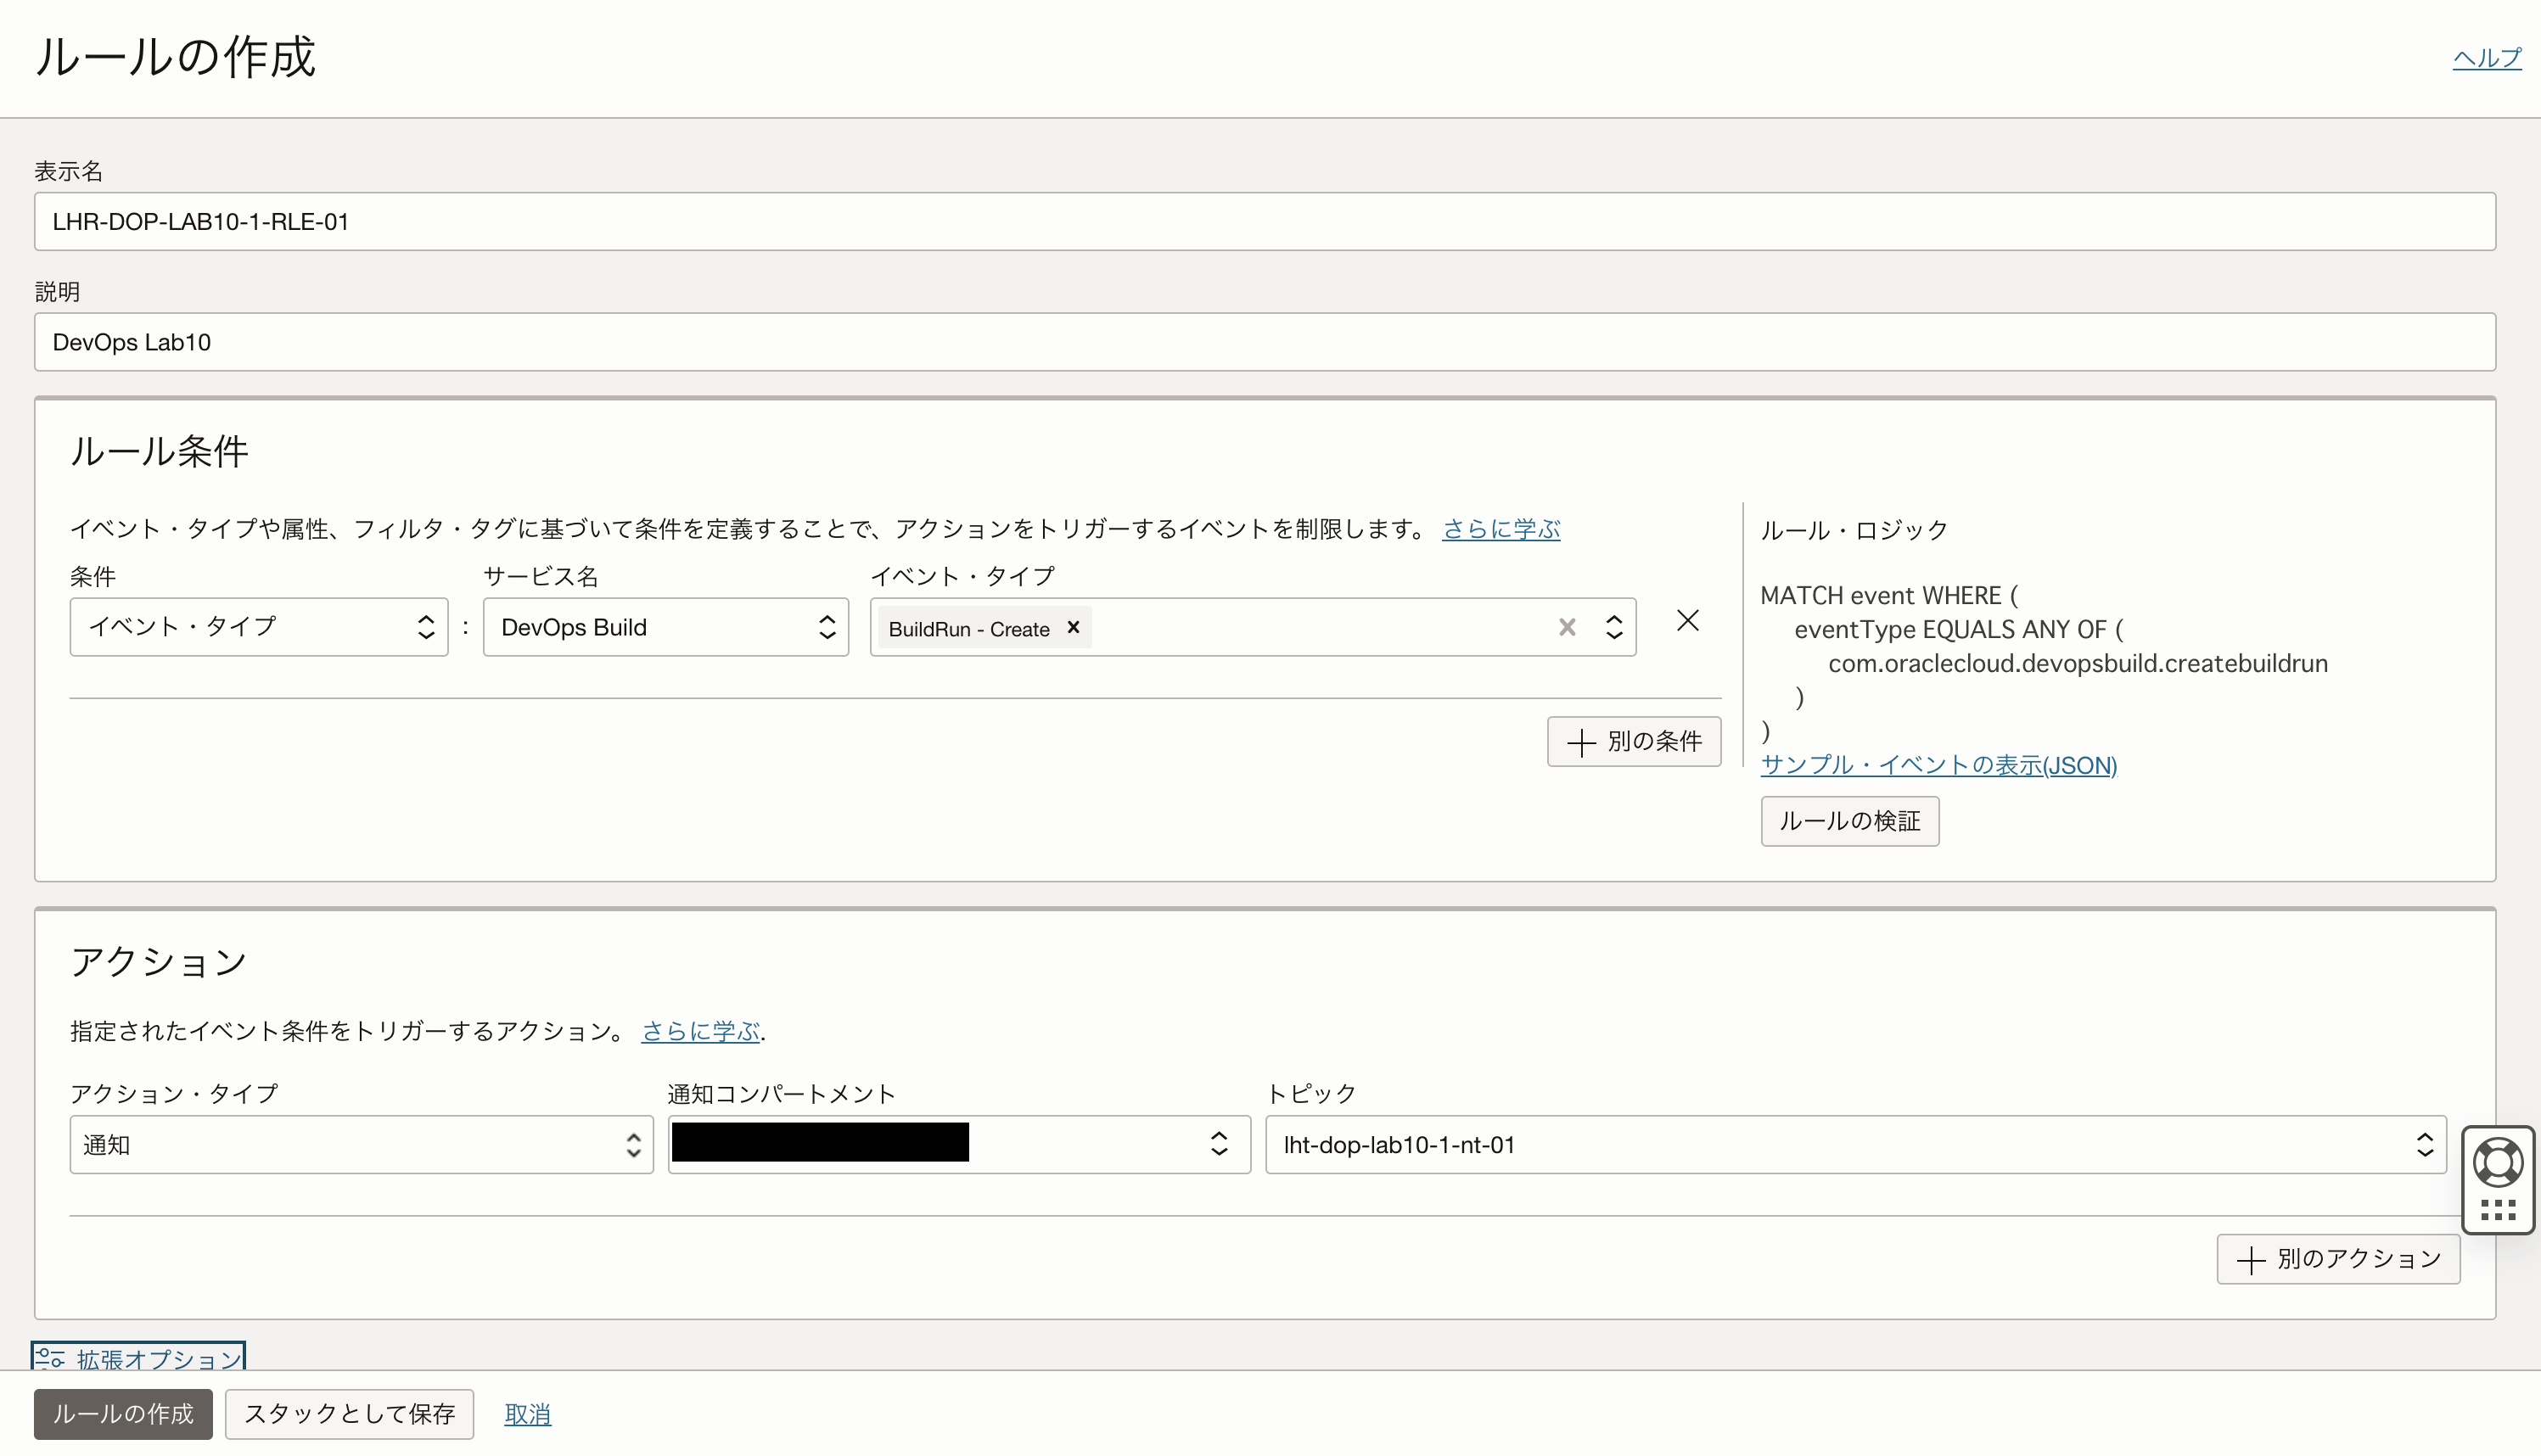
Task: Click the ルールの検証 button
Action: 1849,820
